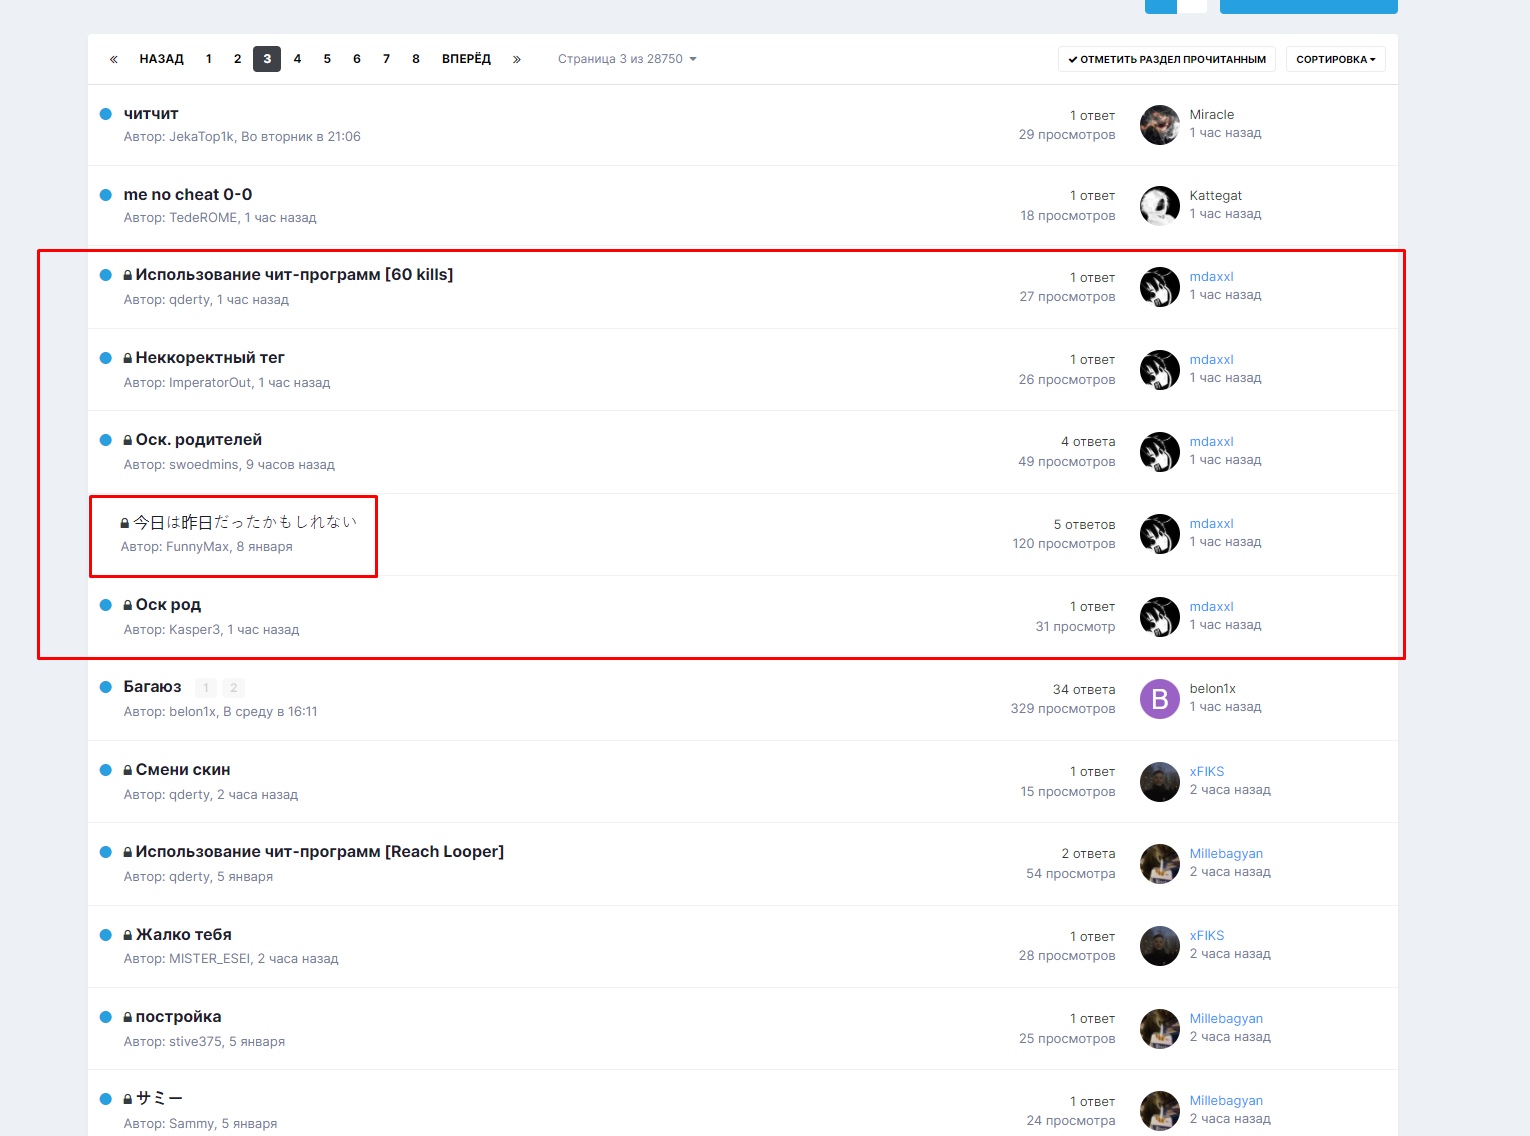The width and height of the screenshot is (1530, 1136).
Task: Click the last-page double-arrow pagination icon
Action: click(x=517, y=59)
